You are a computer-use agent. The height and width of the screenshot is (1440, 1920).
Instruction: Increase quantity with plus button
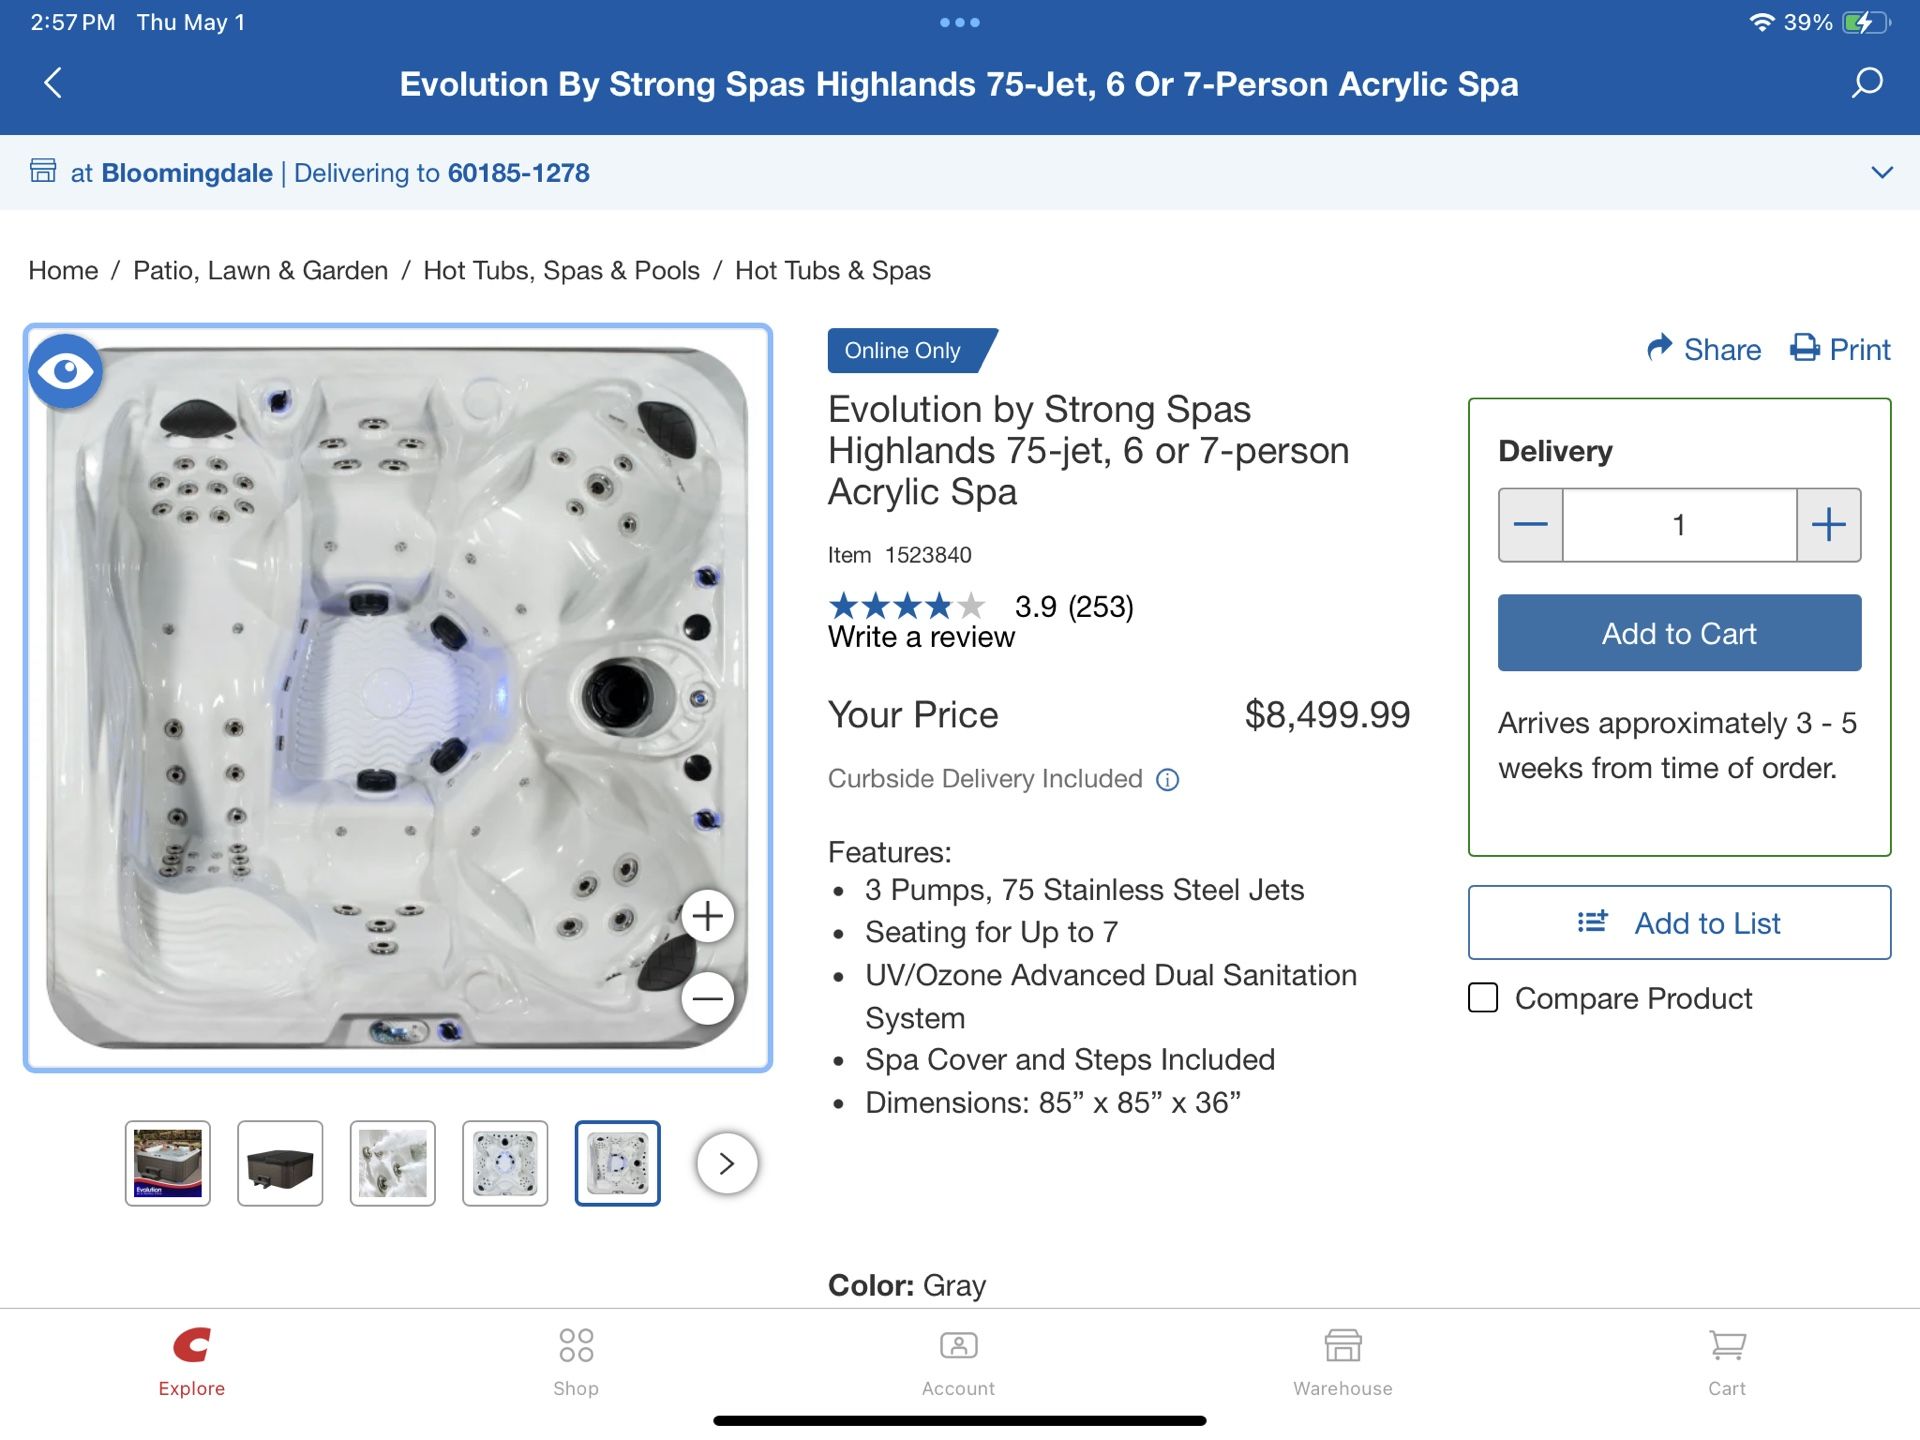tap(1828, 525)
